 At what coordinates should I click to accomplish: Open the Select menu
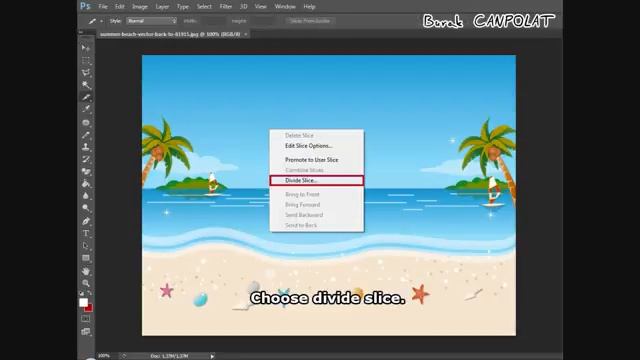point(204,7)
